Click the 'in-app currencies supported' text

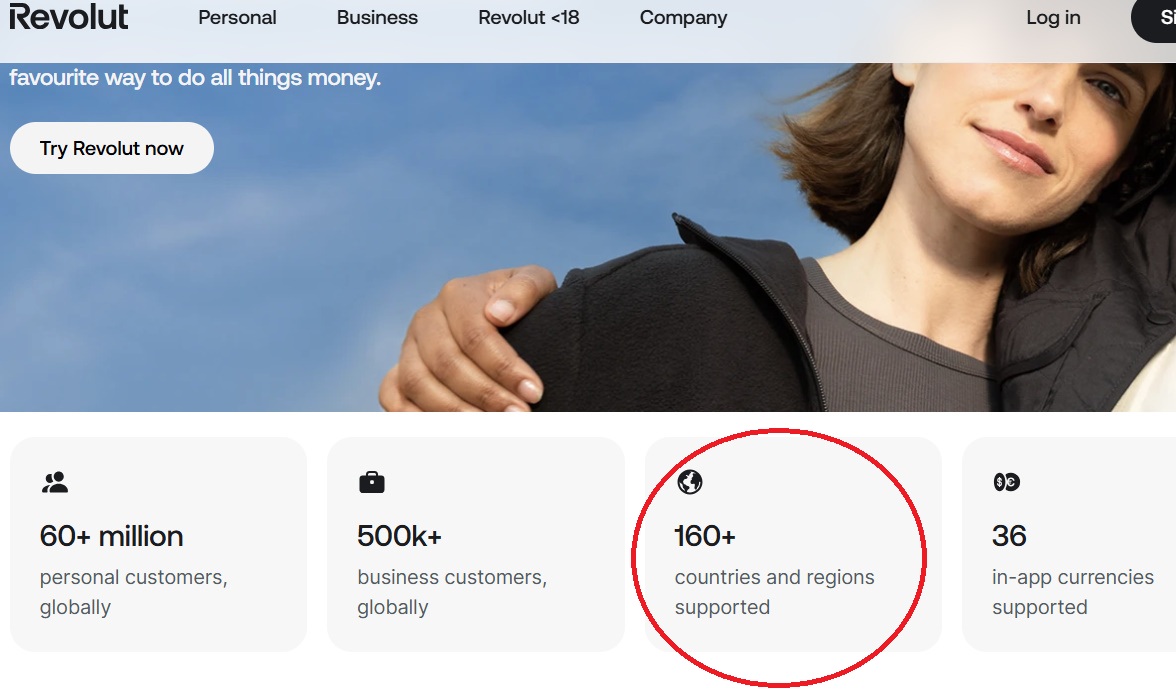coord(1072,592)
